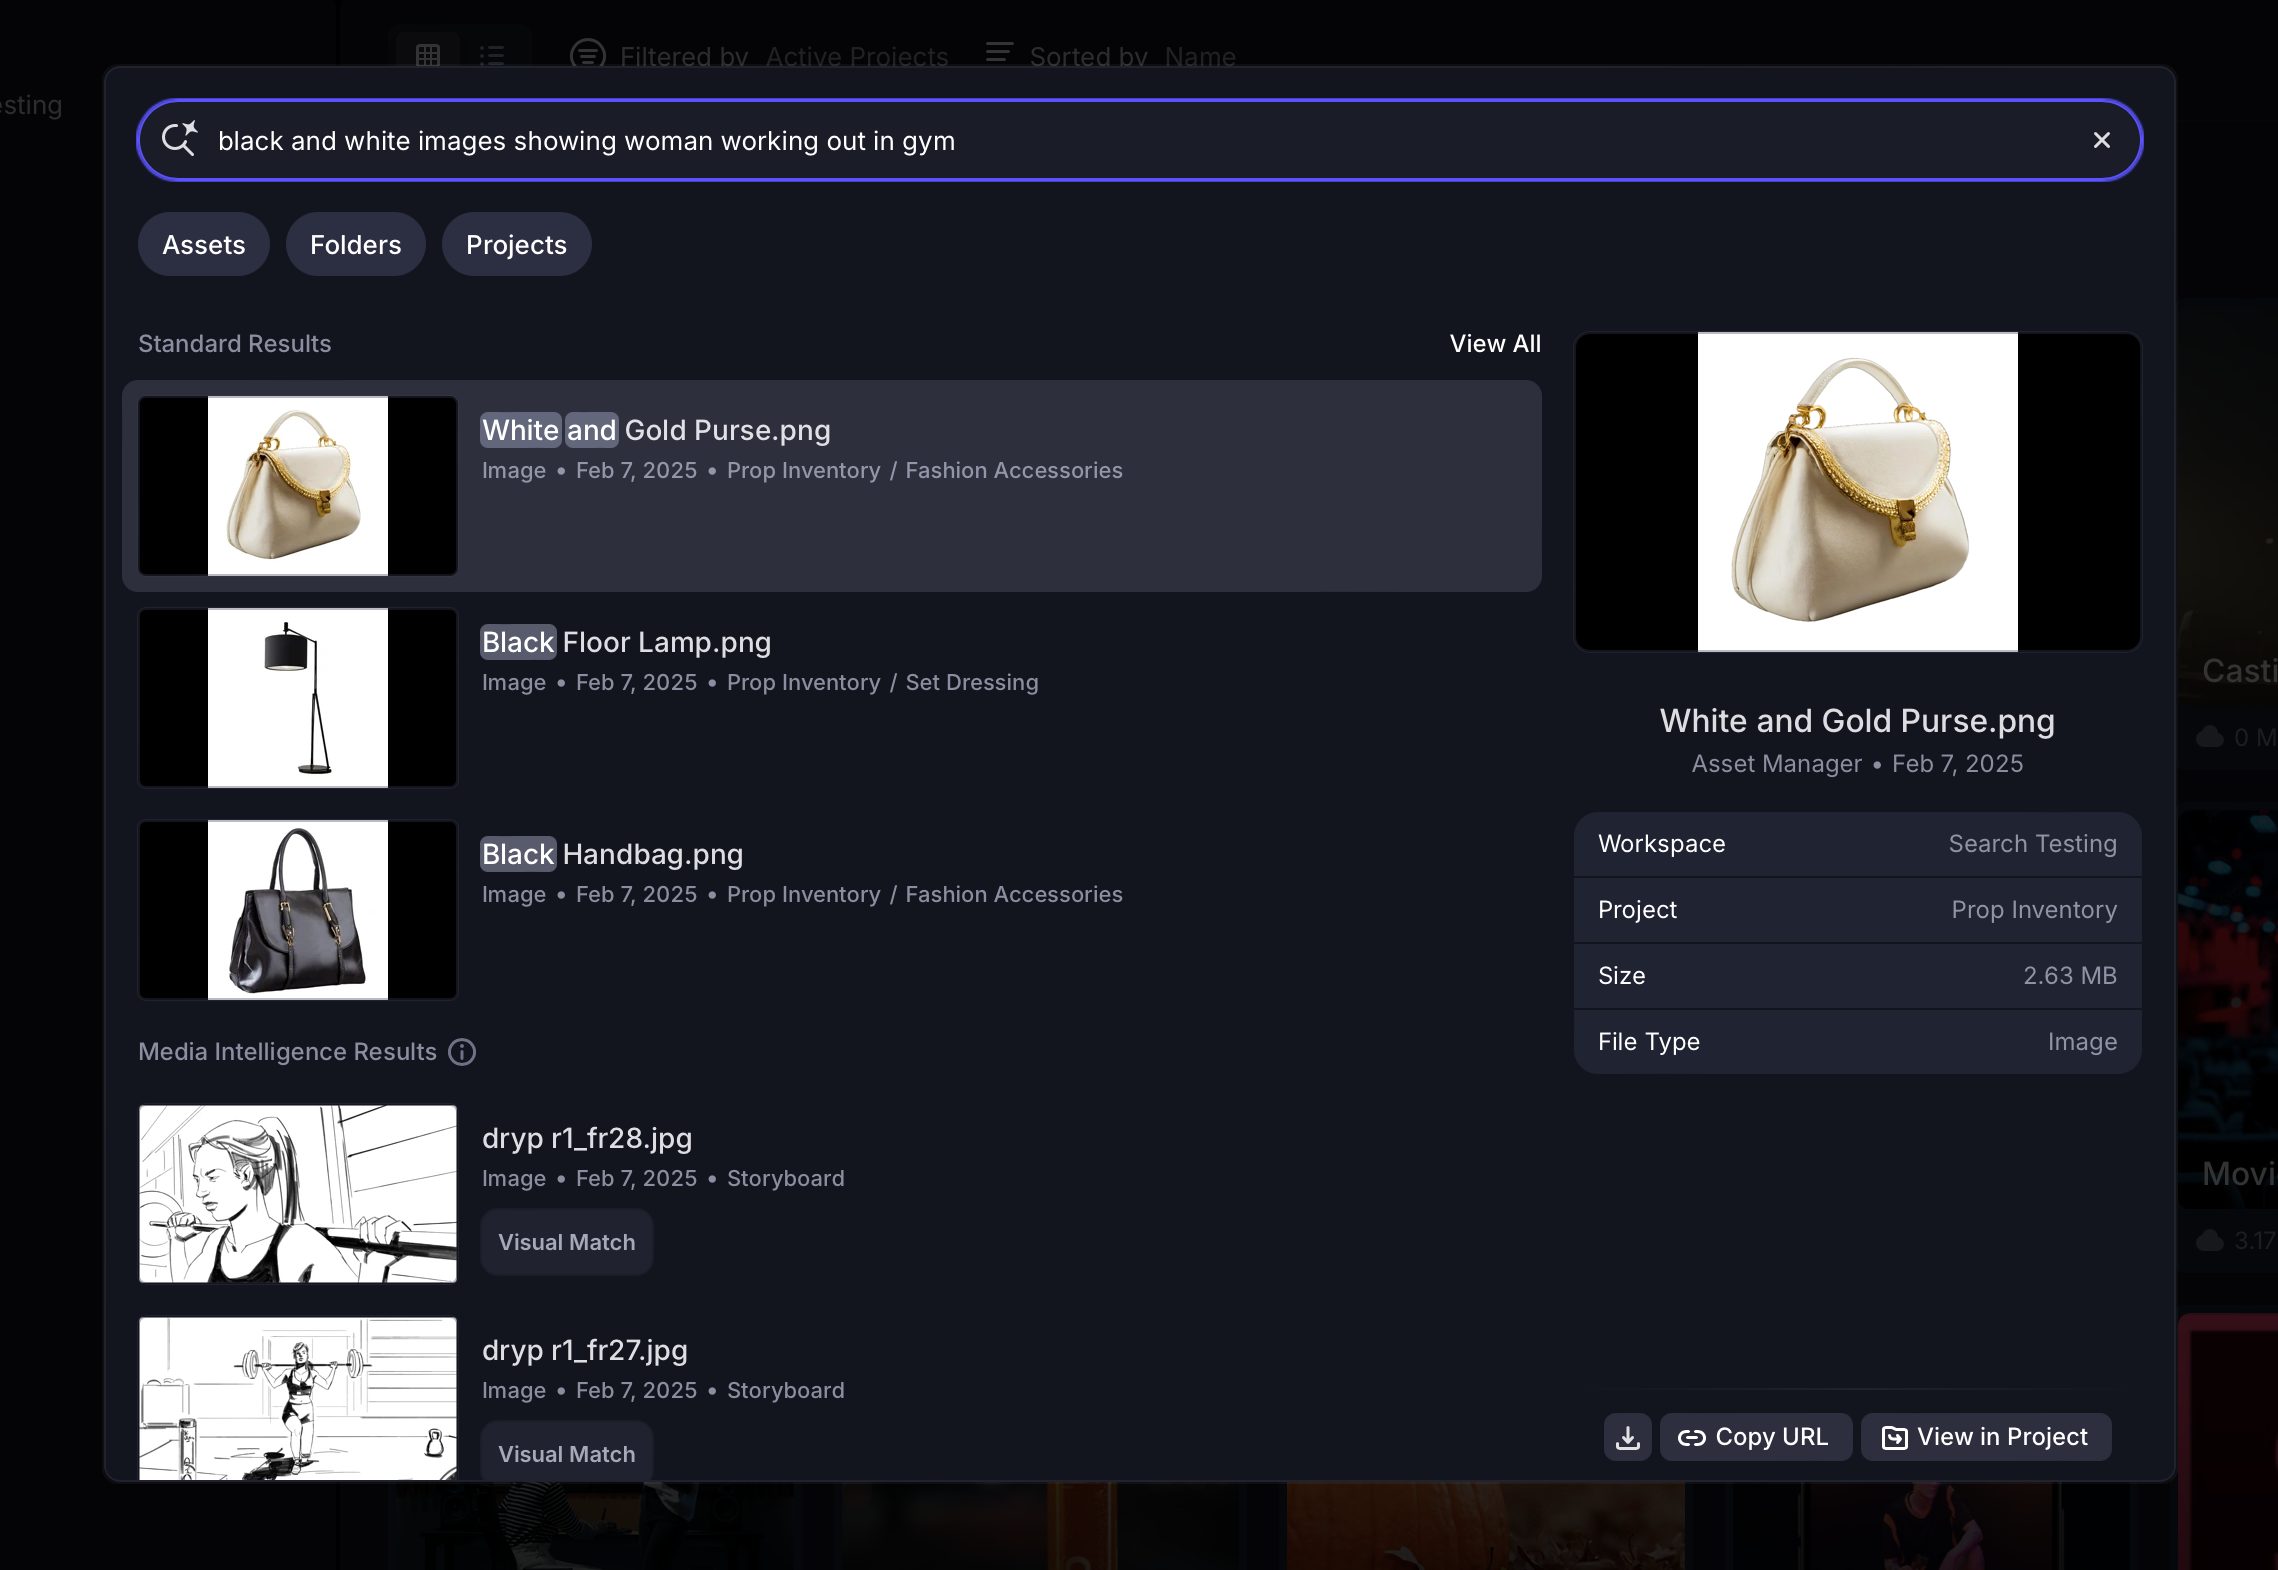The height and width of the screenshot is (1570, 2278).
Task: Click Visual Match tag under dryp r1_fr27.jpg
Action: 567,1452
